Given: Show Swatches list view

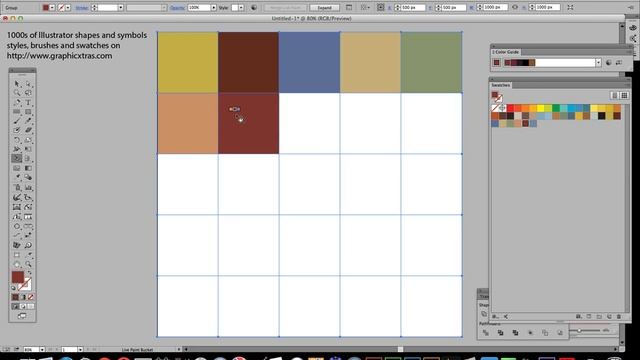Looking at the screenshot, I should point(615,96).
